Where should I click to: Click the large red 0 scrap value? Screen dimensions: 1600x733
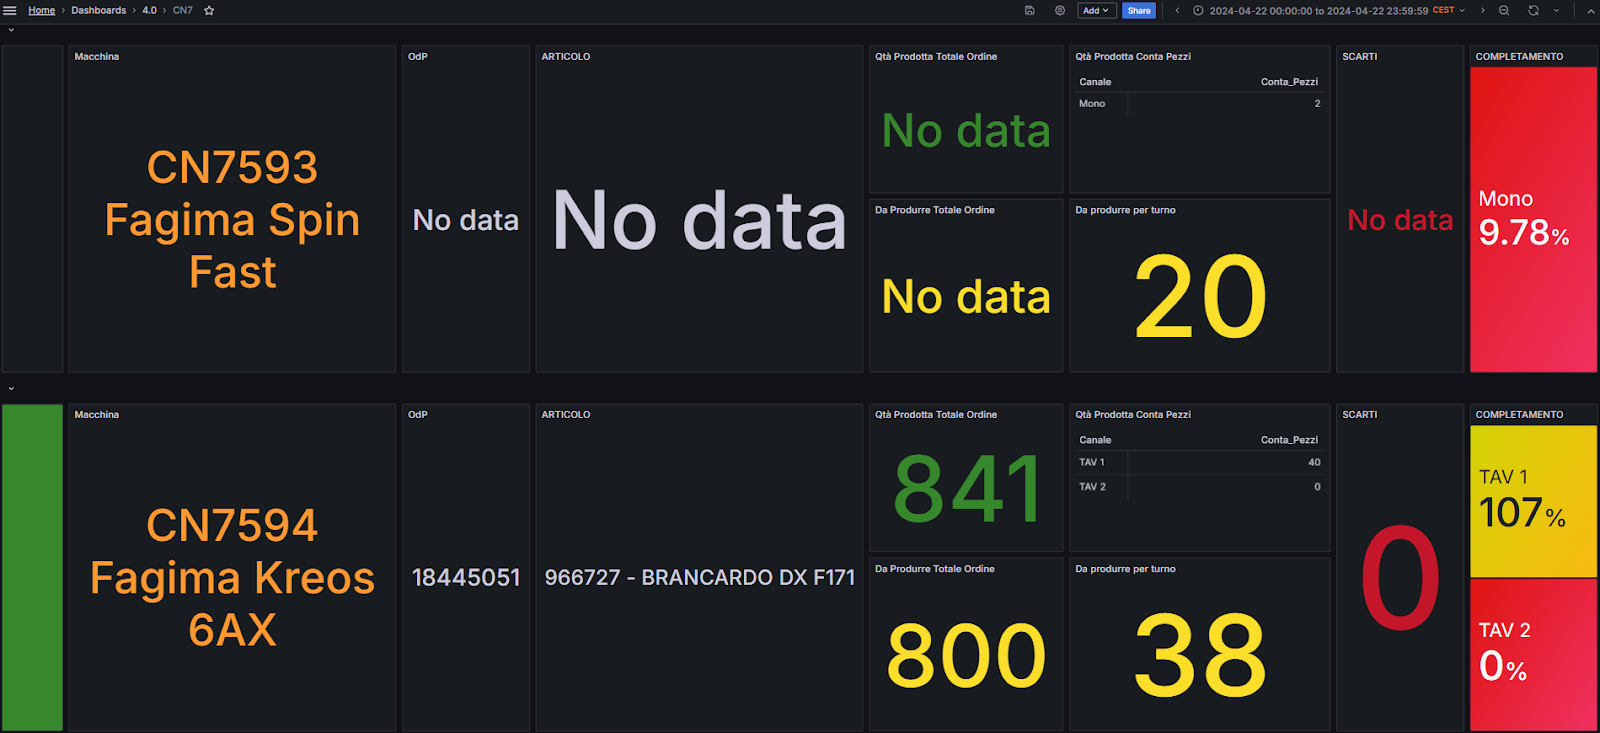[x=1400, y=578]
